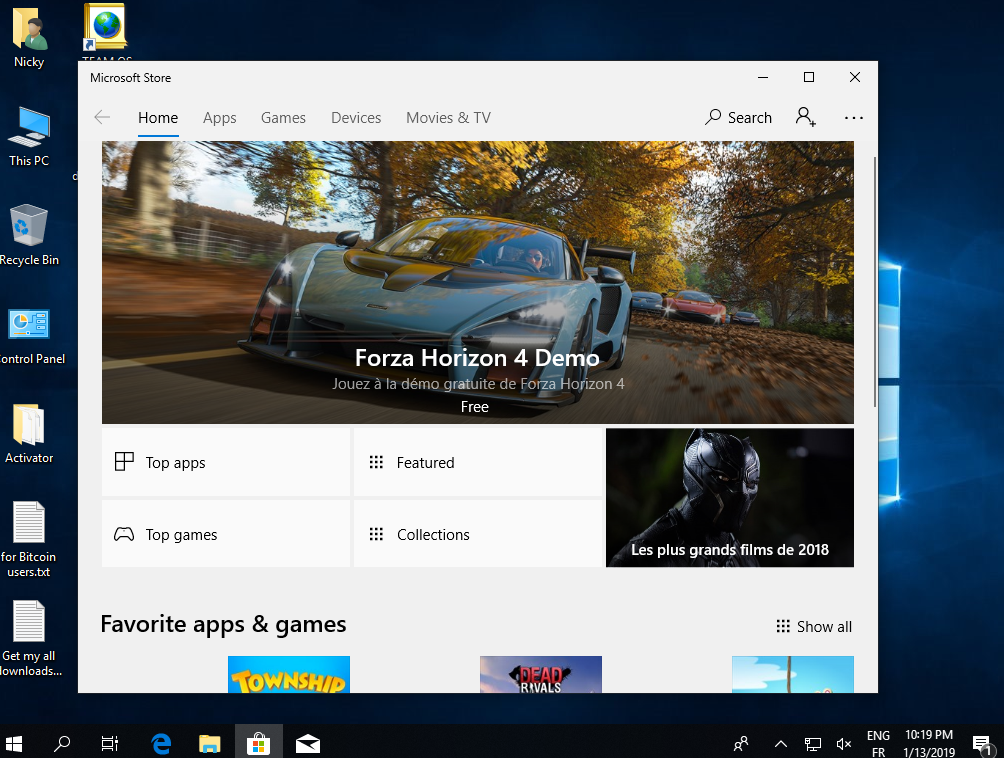Screen dimensions: 1004x758
Task: Open Les plus grands films de 2018
Action: pyautogui.click(x=730, y=497)
